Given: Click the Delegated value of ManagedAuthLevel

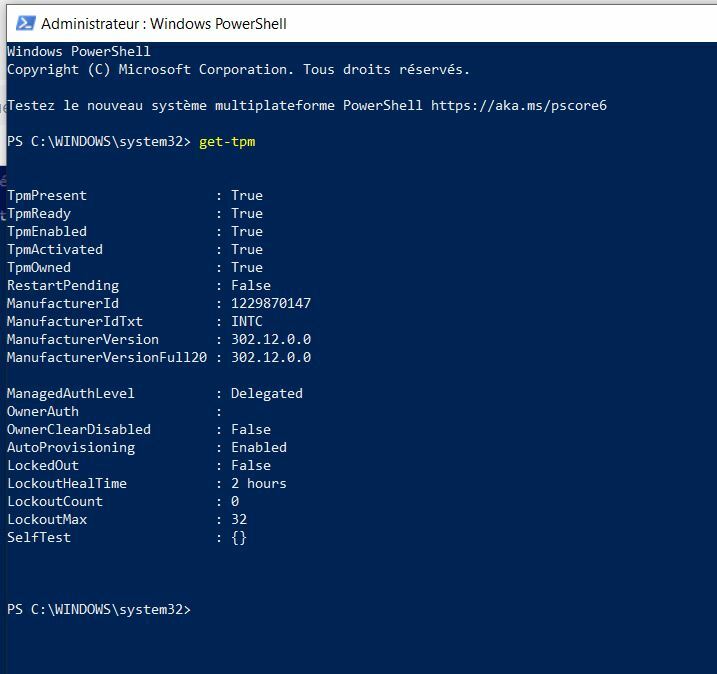Looking at the screenshot, I should [x=267, y=393].
